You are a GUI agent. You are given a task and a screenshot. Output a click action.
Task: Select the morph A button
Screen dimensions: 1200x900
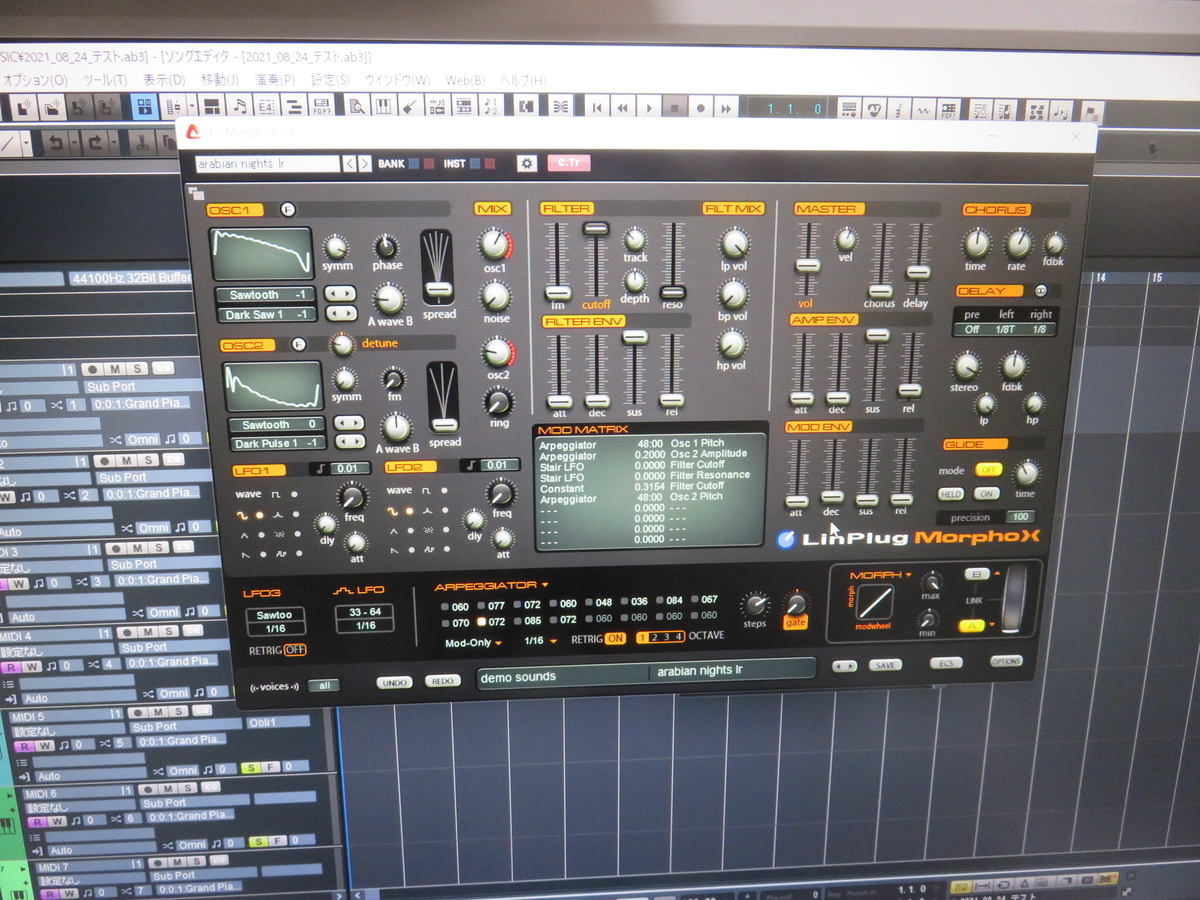click(971, 625)
